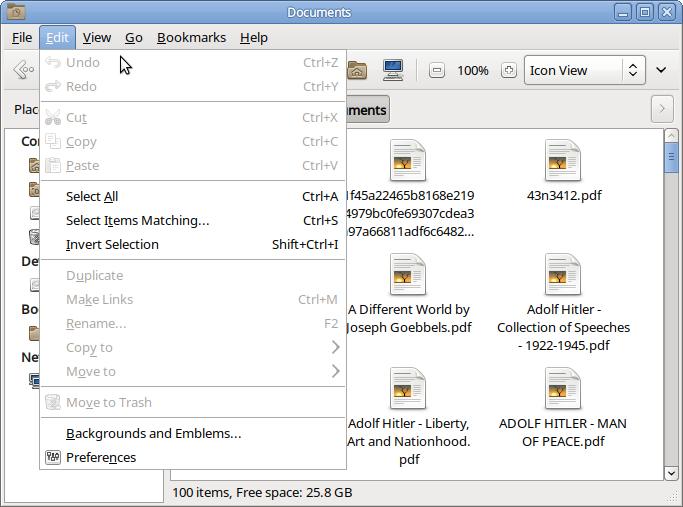Click the Home folder toolbar icon
The height and width of the screenshot is (507, 683).
click(x=357, y=70)
